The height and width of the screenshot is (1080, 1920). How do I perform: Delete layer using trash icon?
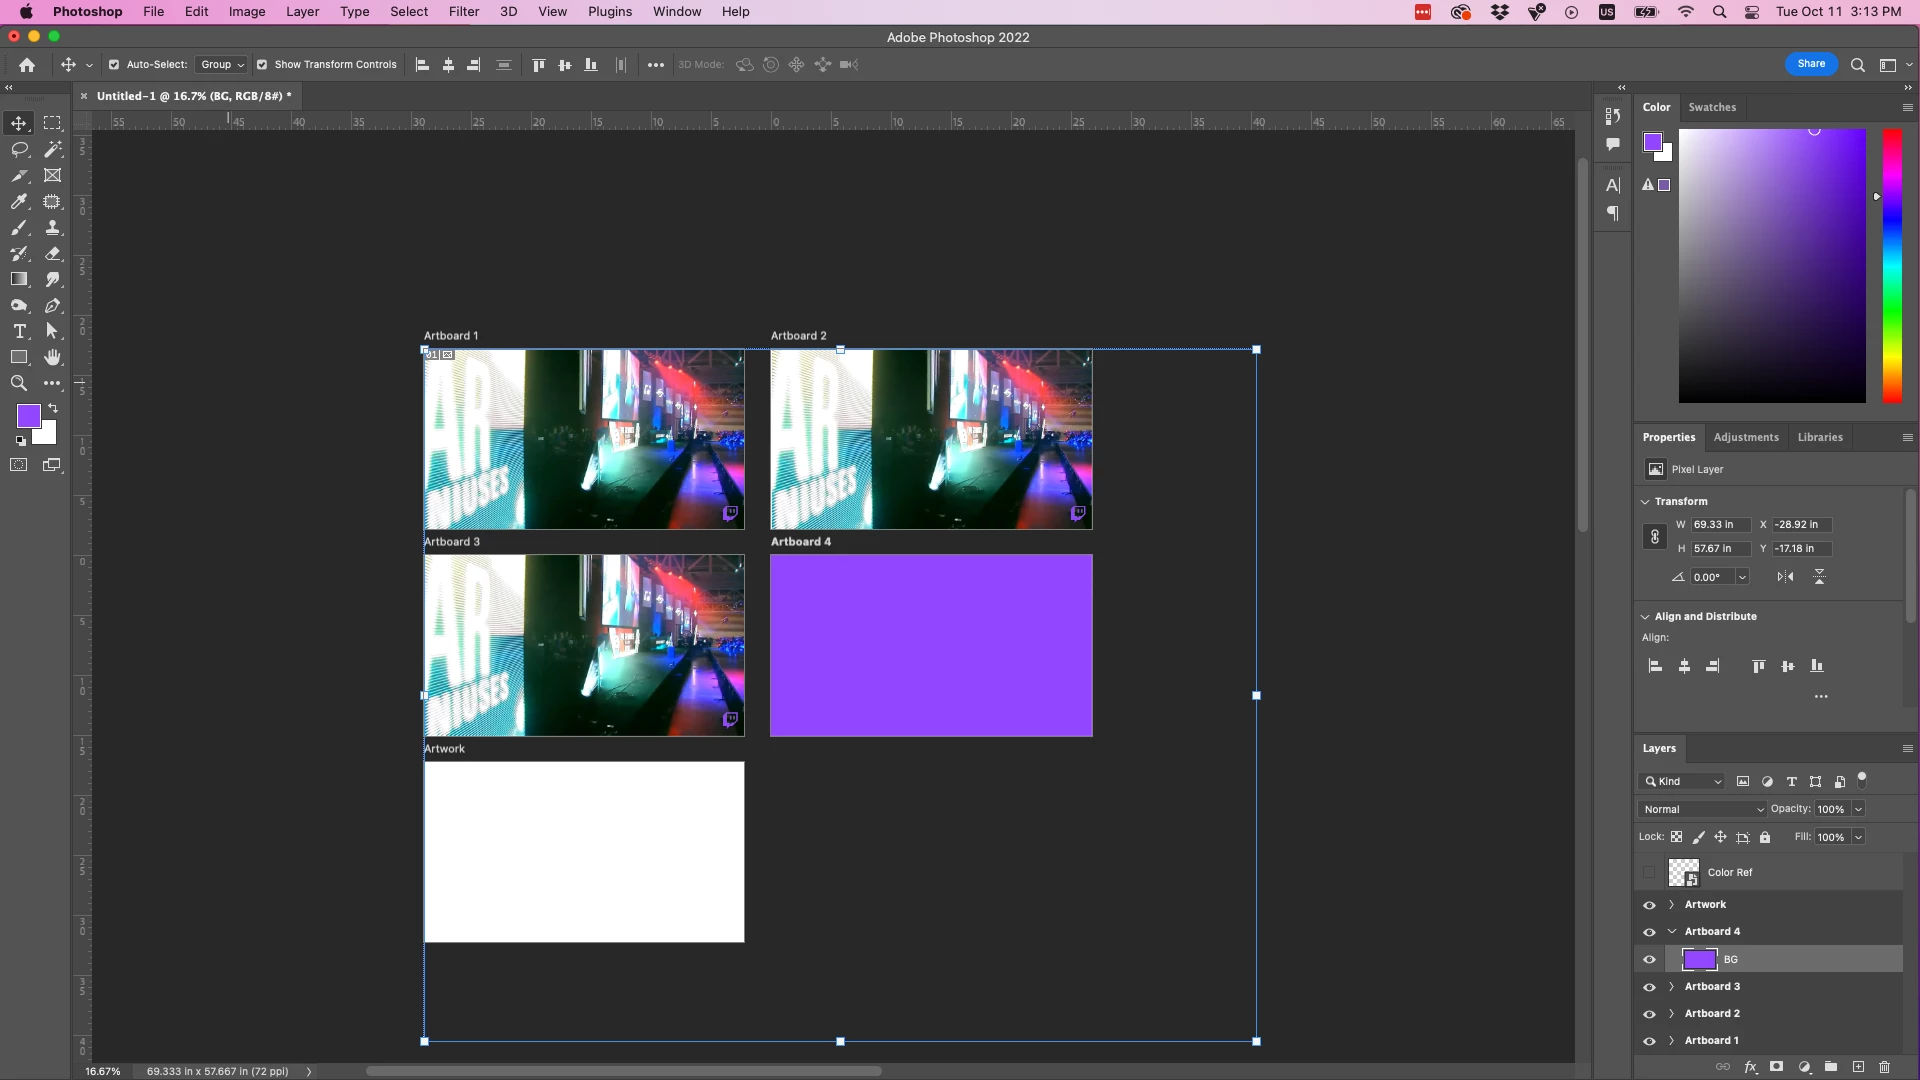coord(1885,1067)
